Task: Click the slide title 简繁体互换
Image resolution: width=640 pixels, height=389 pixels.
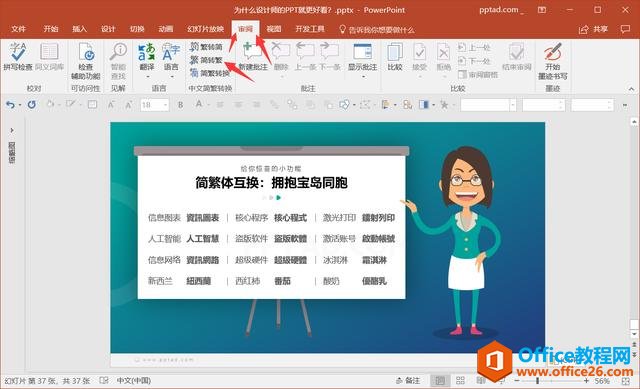Action: click(x=272, y=182)
